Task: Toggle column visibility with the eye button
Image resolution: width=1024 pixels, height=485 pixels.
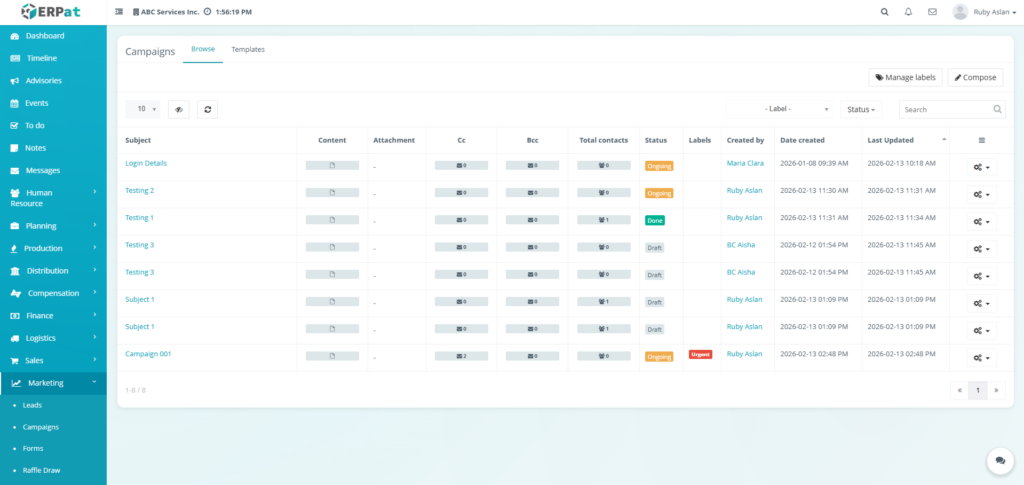Action: 179,109
